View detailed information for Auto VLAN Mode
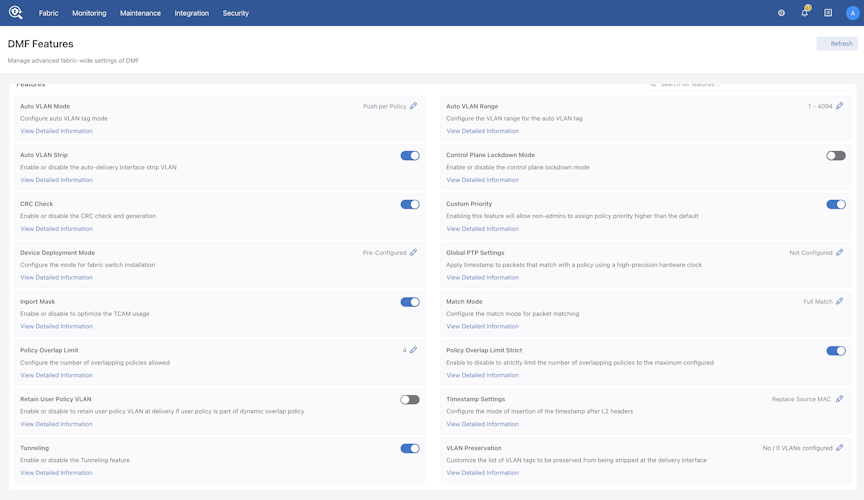This screenshot has width=864, height=500. [56, 131]
